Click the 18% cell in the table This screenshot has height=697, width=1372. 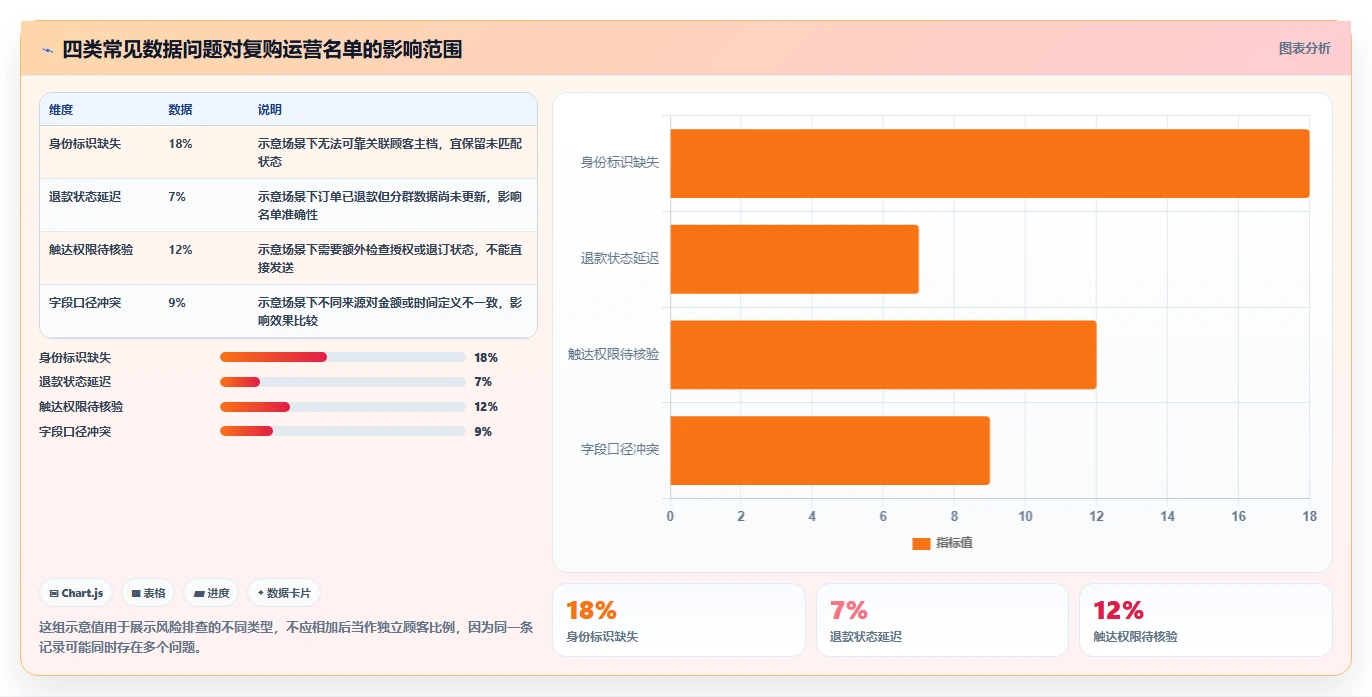pyautogui.click(x=181, y=144)
